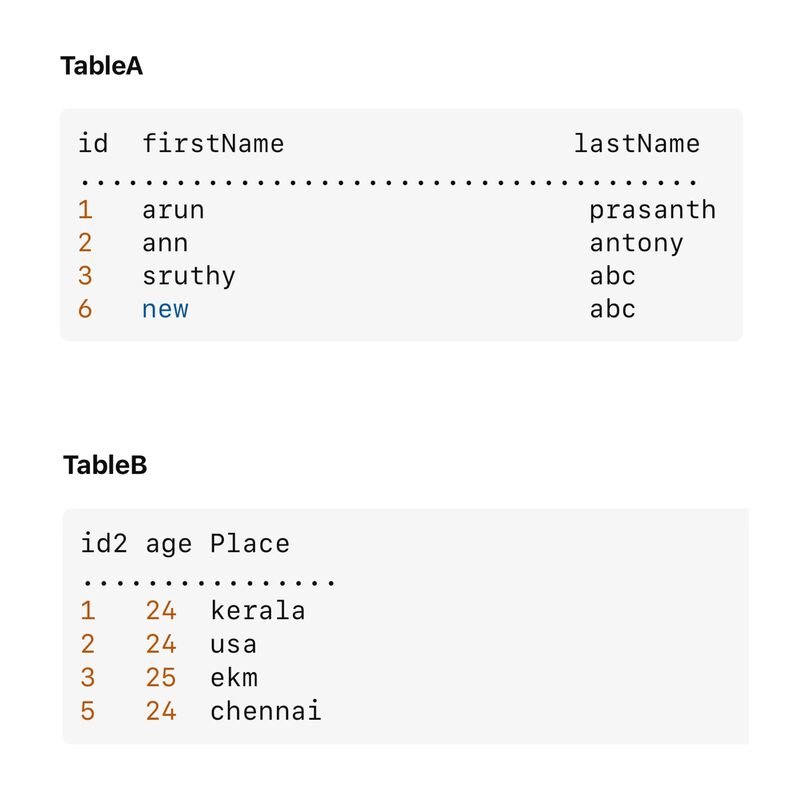Click the age value 25
800x800 pixels.
[161, 678]
